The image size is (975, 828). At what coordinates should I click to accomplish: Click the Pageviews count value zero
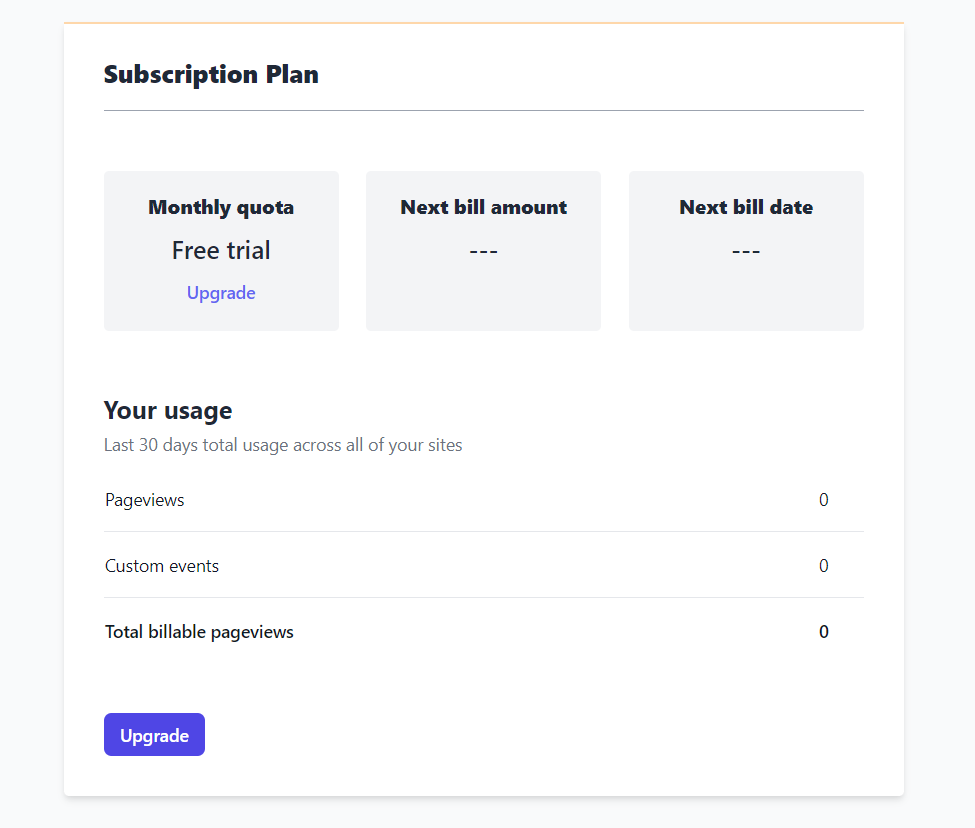823,499
